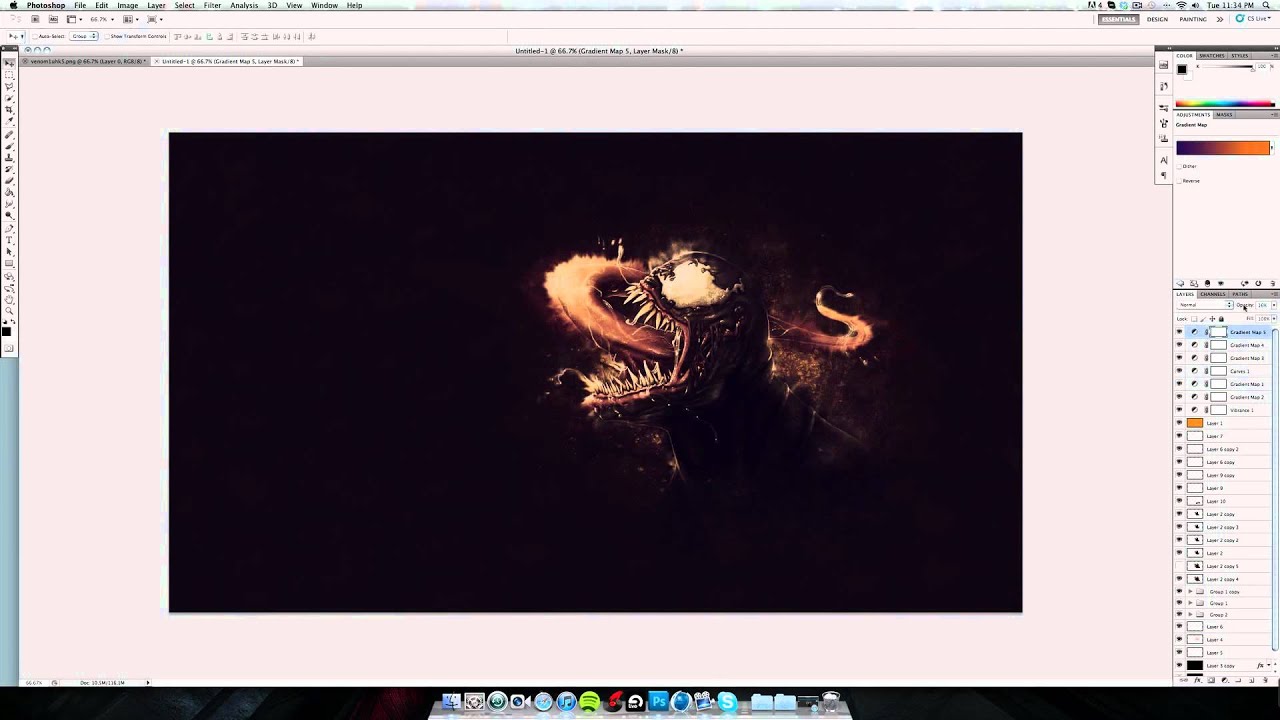Expand the Group 1 copy folder
Screen dimensions: 1280x720
tap(1189, 592)
